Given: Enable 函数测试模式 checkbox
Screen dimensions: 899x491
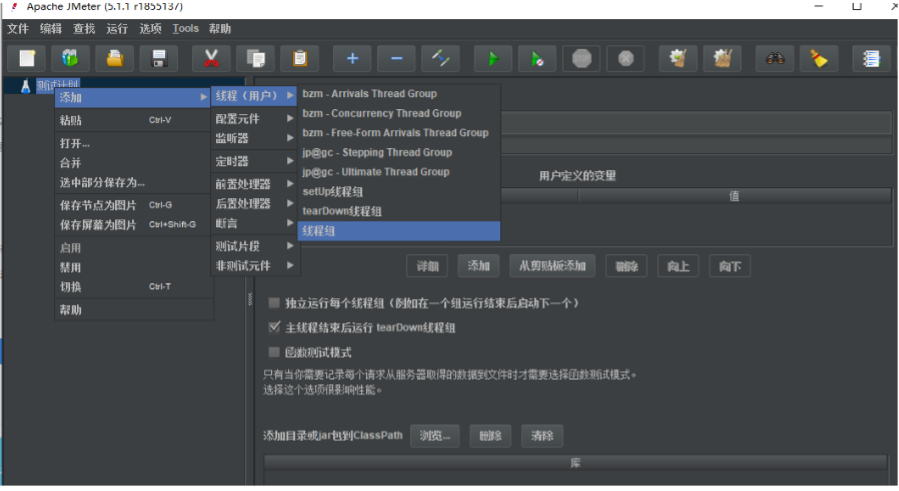Looking at the screenshot, I should (x=274, y=352).
